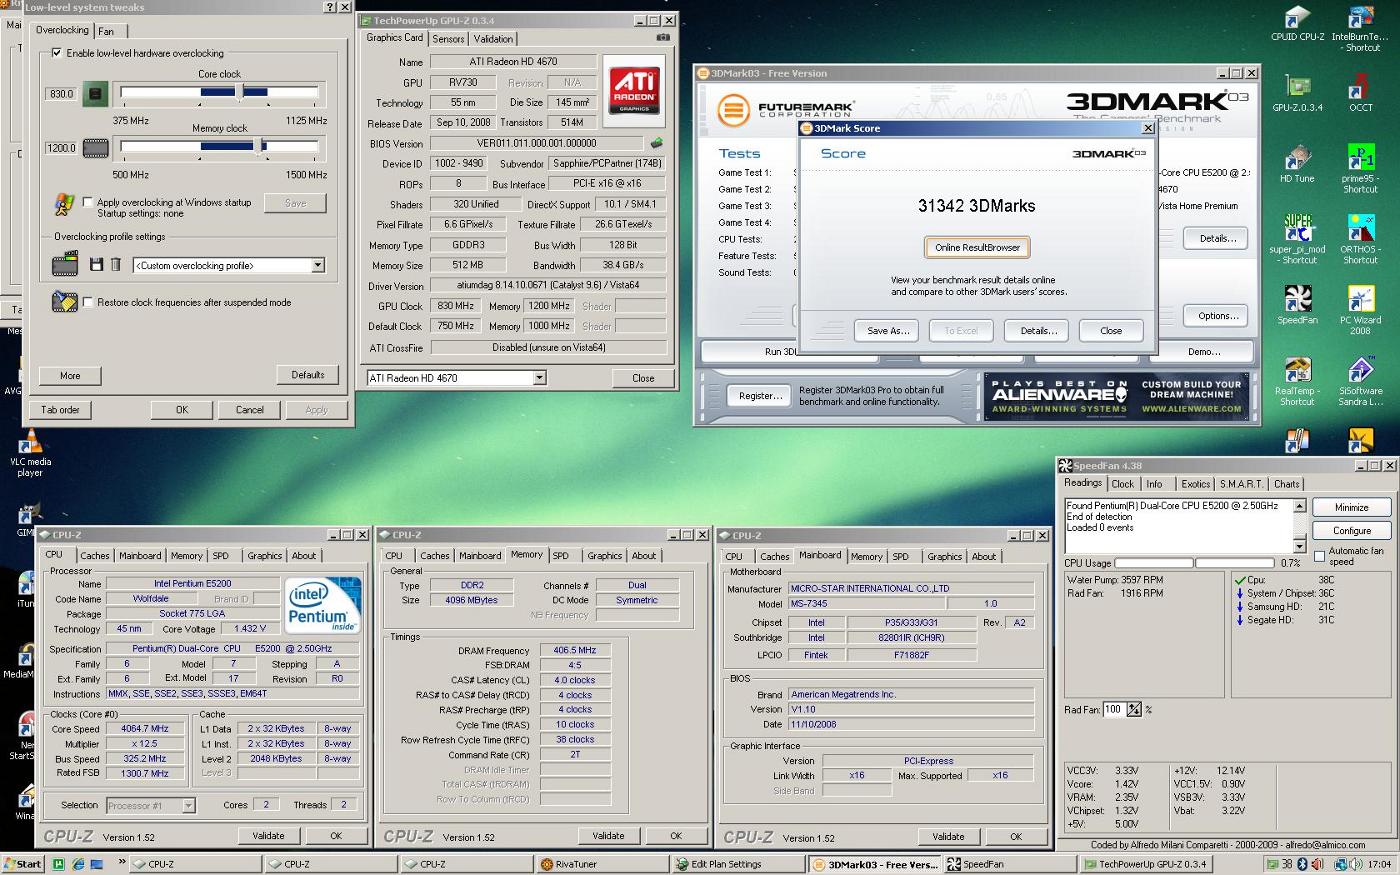Launch GPU-Z.0.3.4 from the desktop
This screenshot has height=875, width=1400.
(x=1297, y=93)
